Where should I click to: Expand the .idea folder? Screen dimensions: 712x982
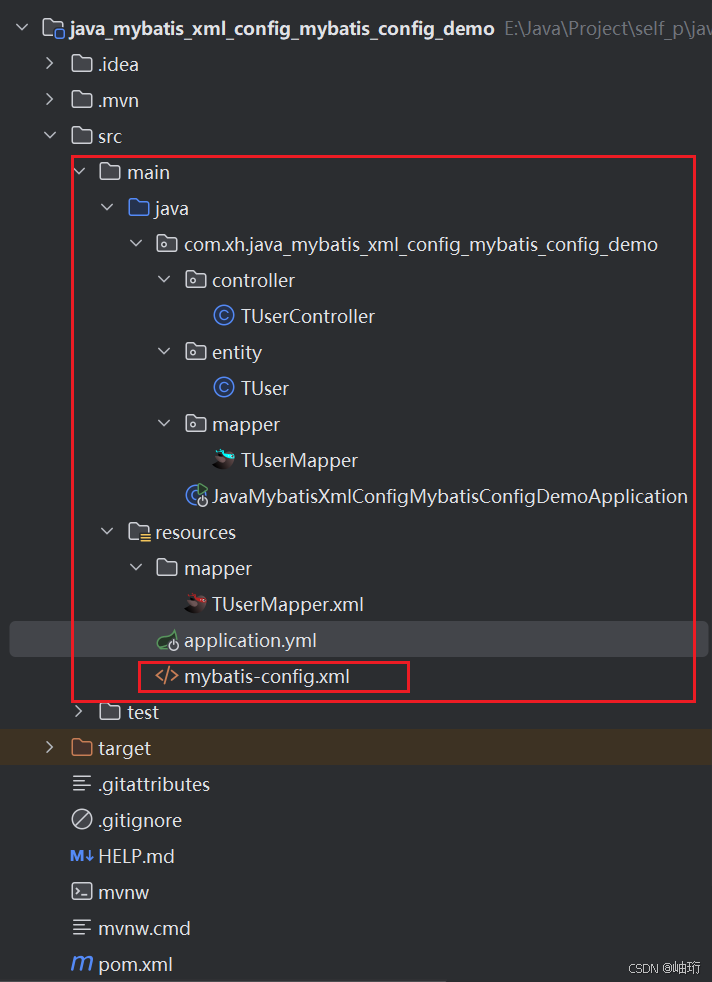(50, 63)
